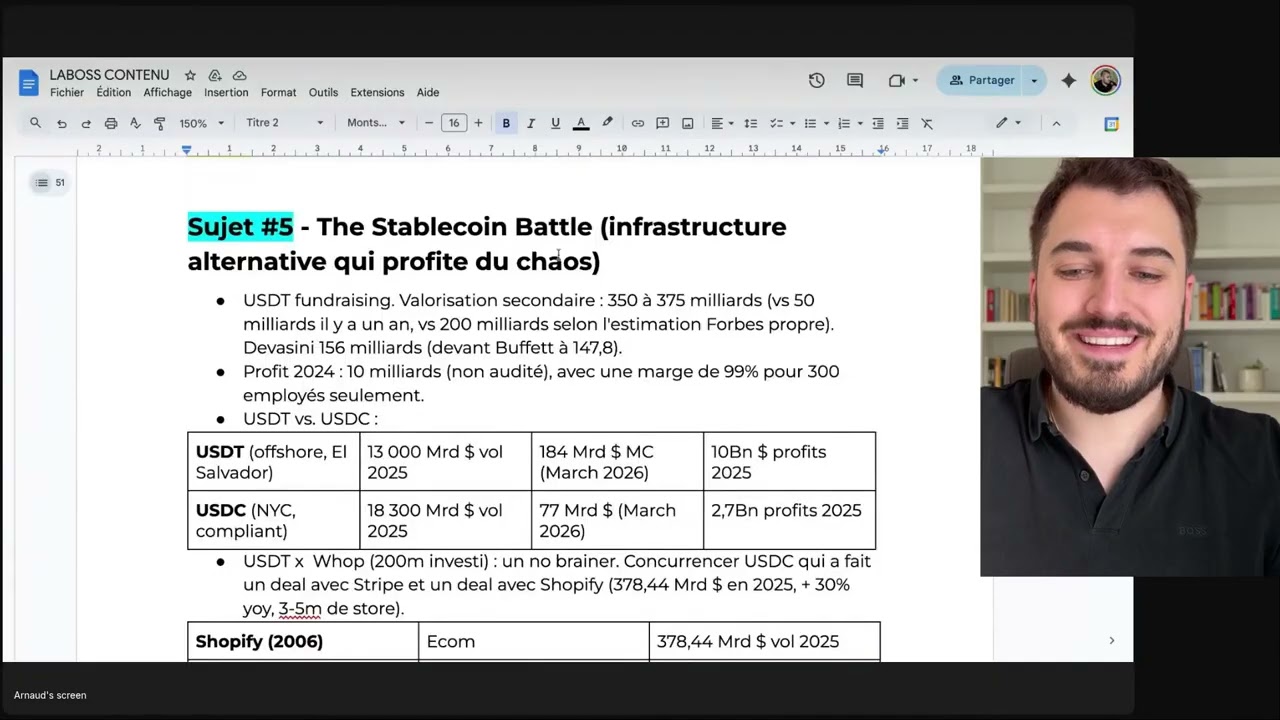Run spelling and grammar check
The image size is (1280, 720).
(x=135, y=123)
